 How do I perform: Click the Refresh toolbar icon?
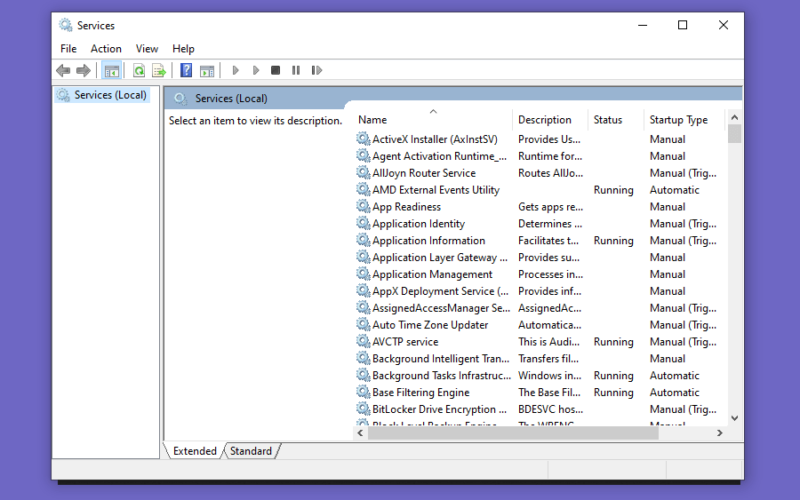point(139,70)
